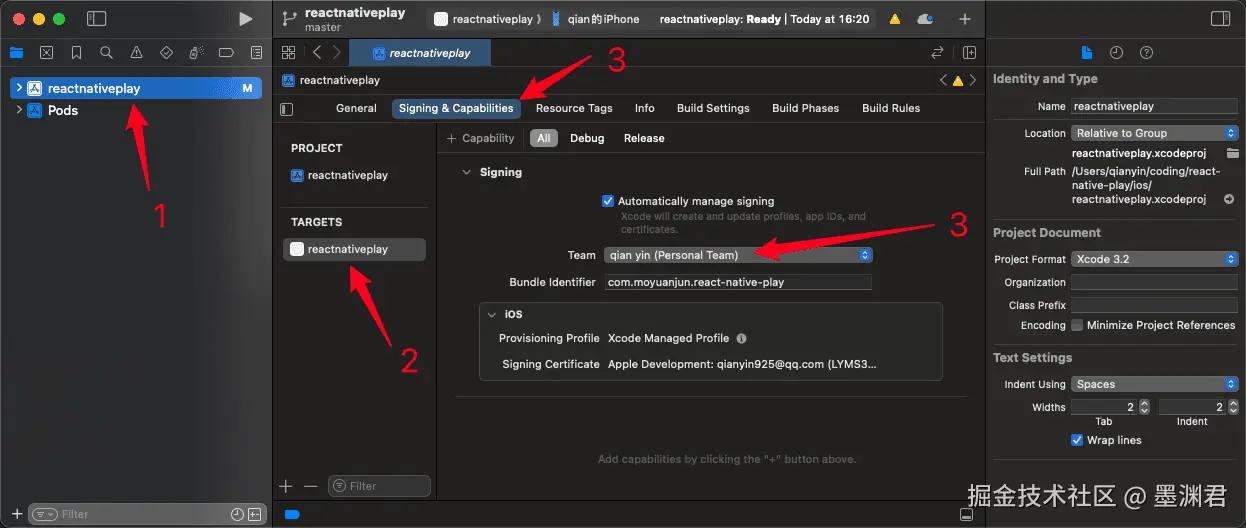Screen dimensions: 1246x528
Task: Open the Bookmark navigator
Action: (76, 52)
